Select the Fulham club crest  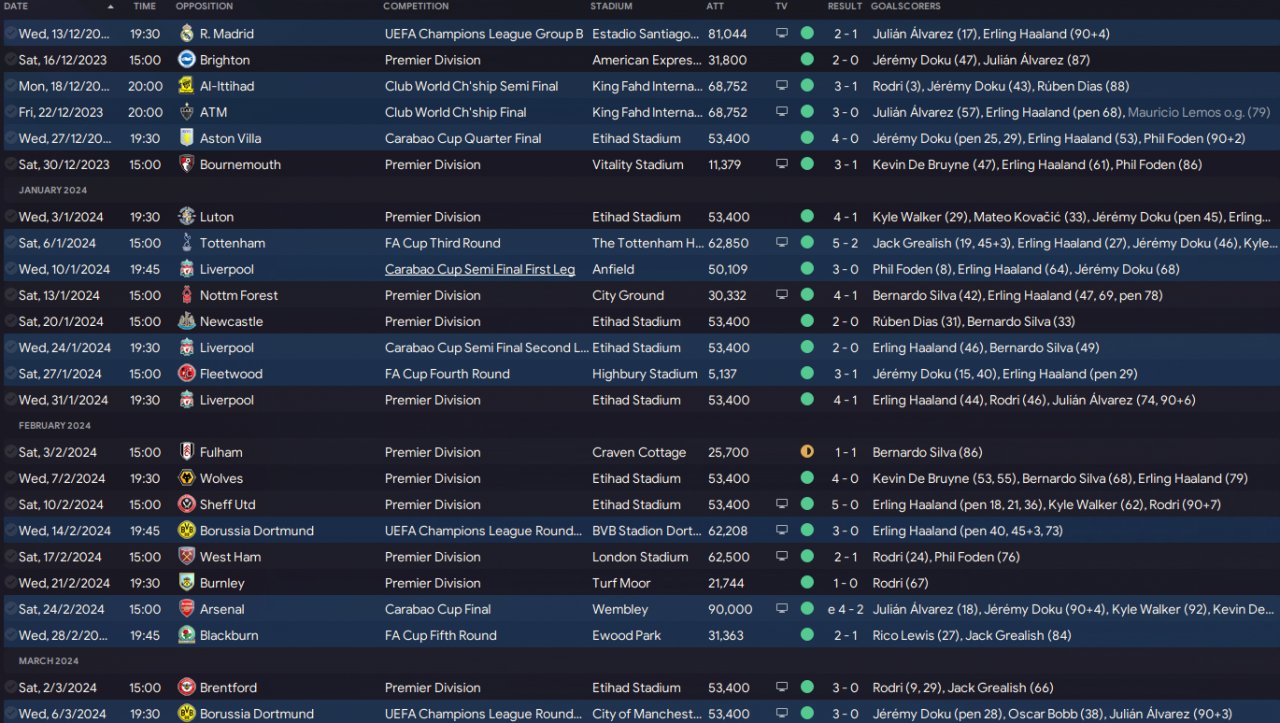tap(186, 452)
